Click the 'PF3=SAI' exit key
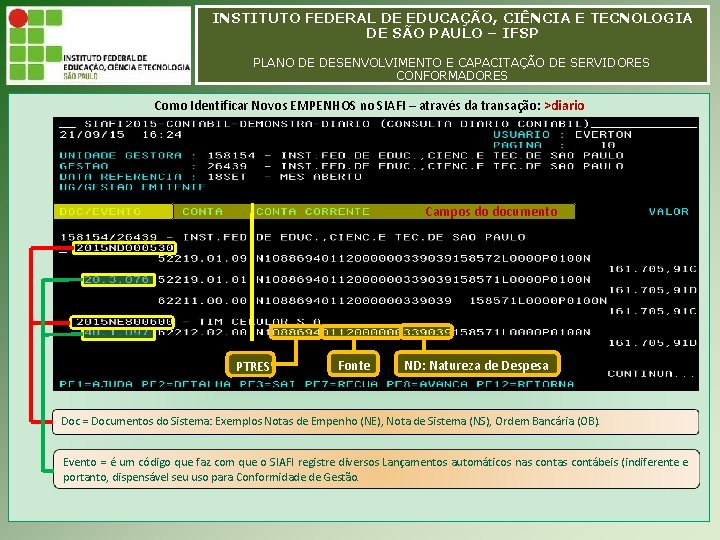720x540 pixels. point(267,384)
